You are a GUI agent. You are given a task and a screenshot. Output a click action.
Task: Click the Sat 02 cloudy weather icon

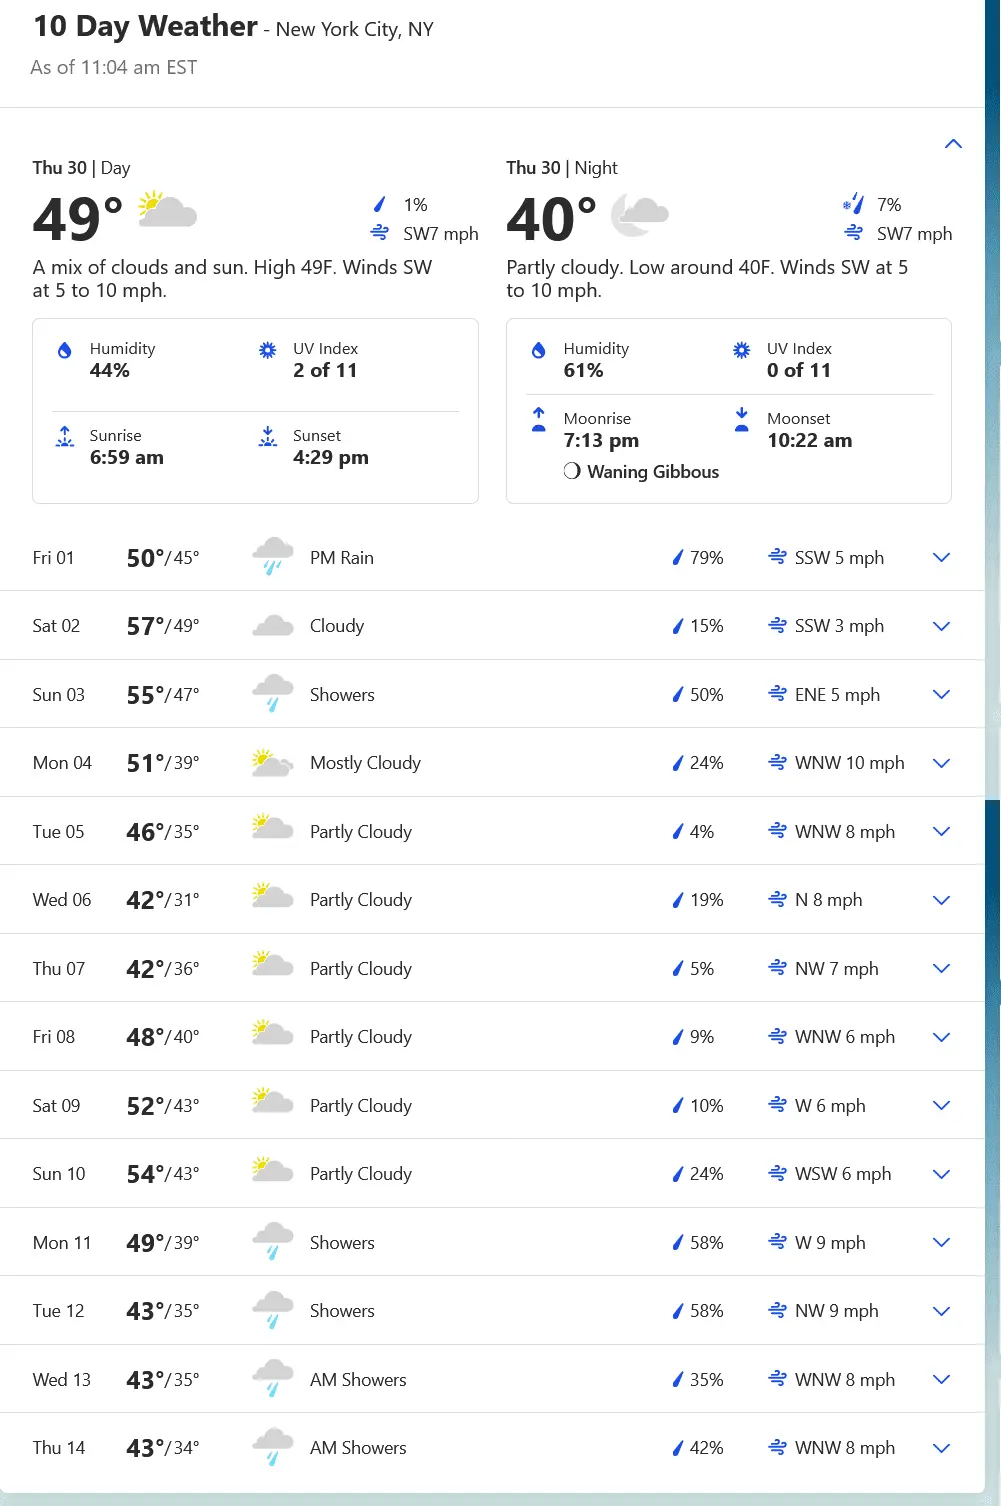coord(272,627)
